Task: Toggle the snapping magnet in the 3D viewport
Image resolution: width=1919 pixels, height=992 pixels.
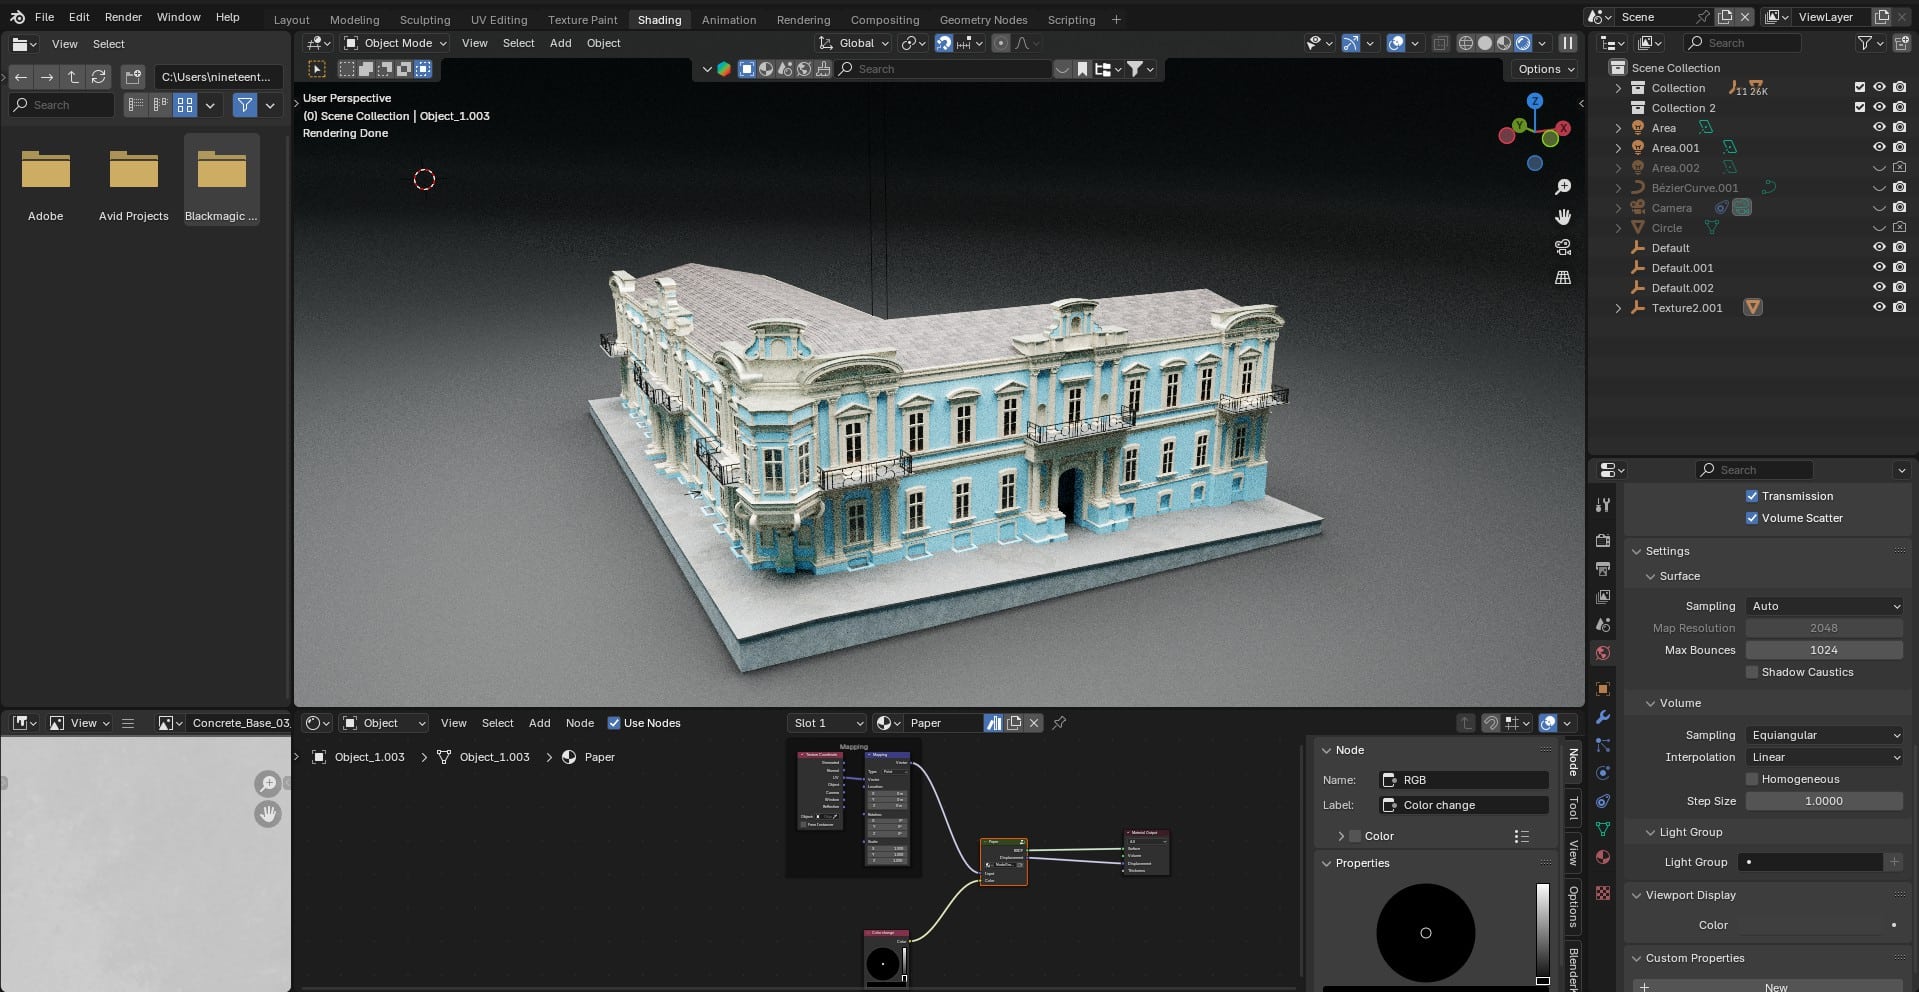Action: (x=943, y=43)
